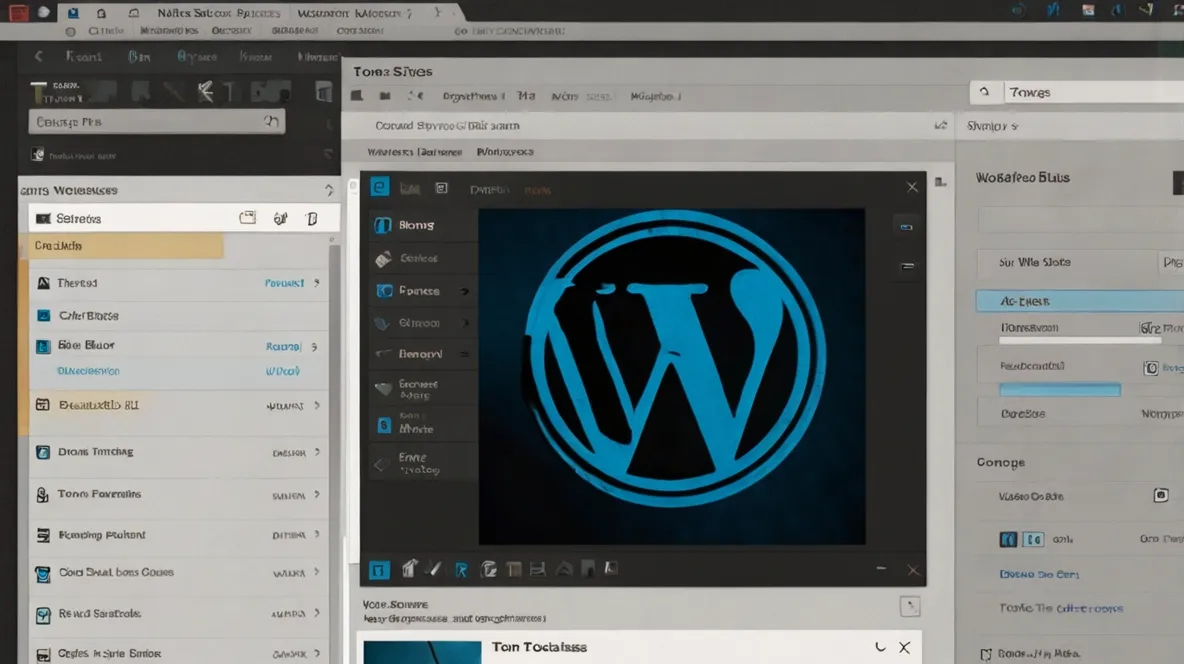Expand the 'Fpnees' submenu arrow
The height and width of the screenshot is (664, 1184).
coord(465,291)
